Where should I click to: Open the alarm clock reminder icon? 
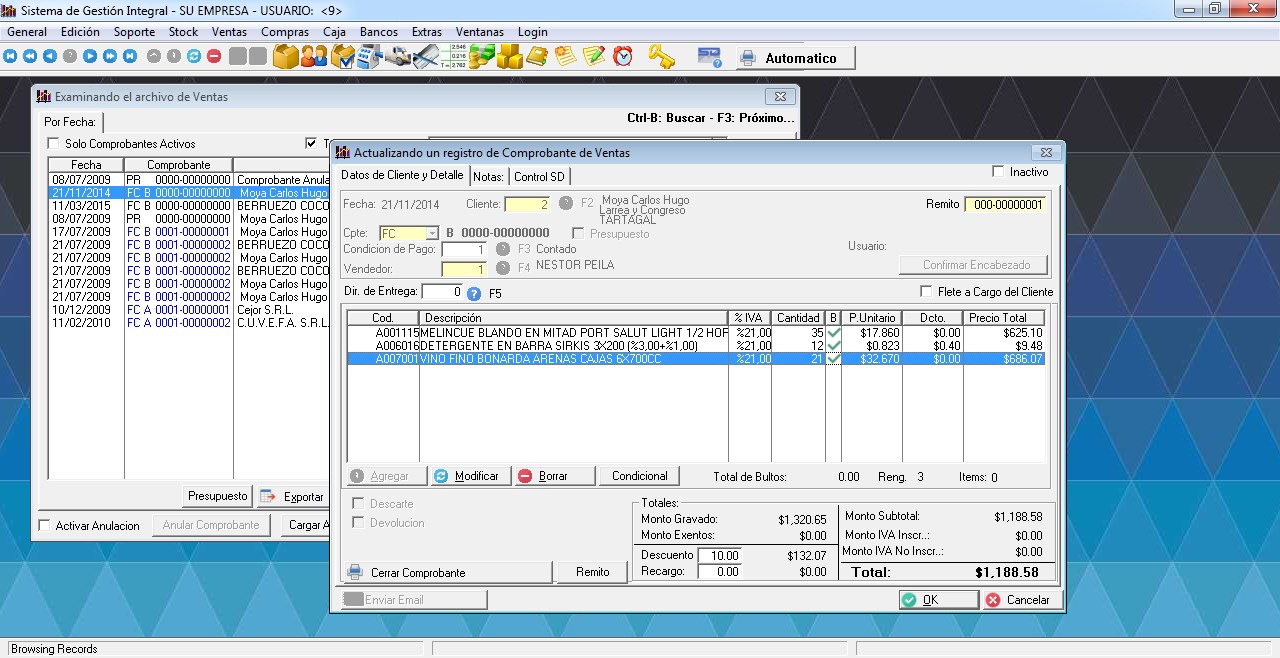click(623, 57)
